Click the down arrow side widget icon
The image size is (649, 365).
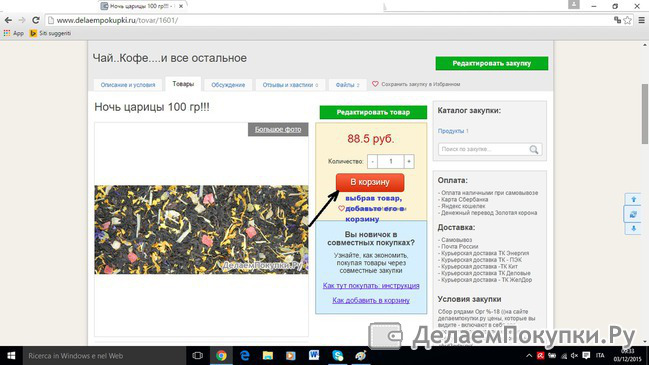tap(633, 228)
